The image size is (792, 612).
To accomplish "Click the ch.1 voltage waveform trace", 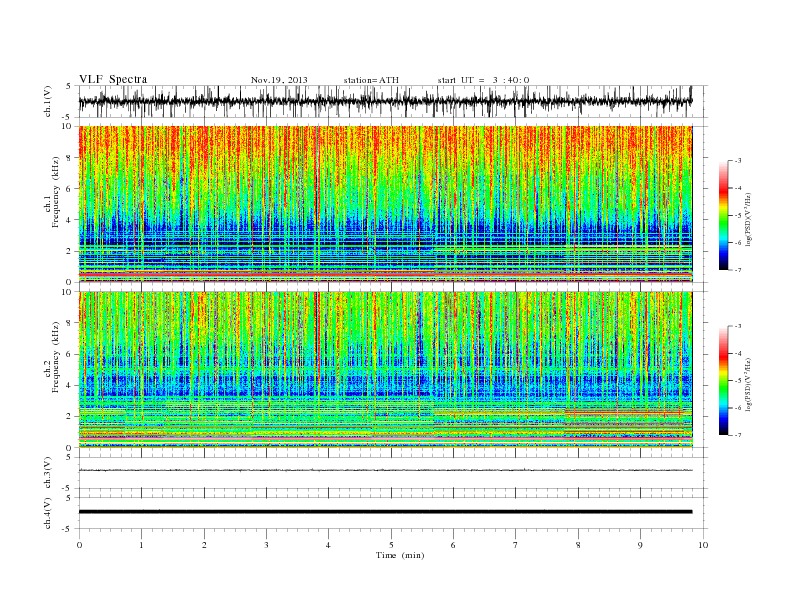I will 385,101.
